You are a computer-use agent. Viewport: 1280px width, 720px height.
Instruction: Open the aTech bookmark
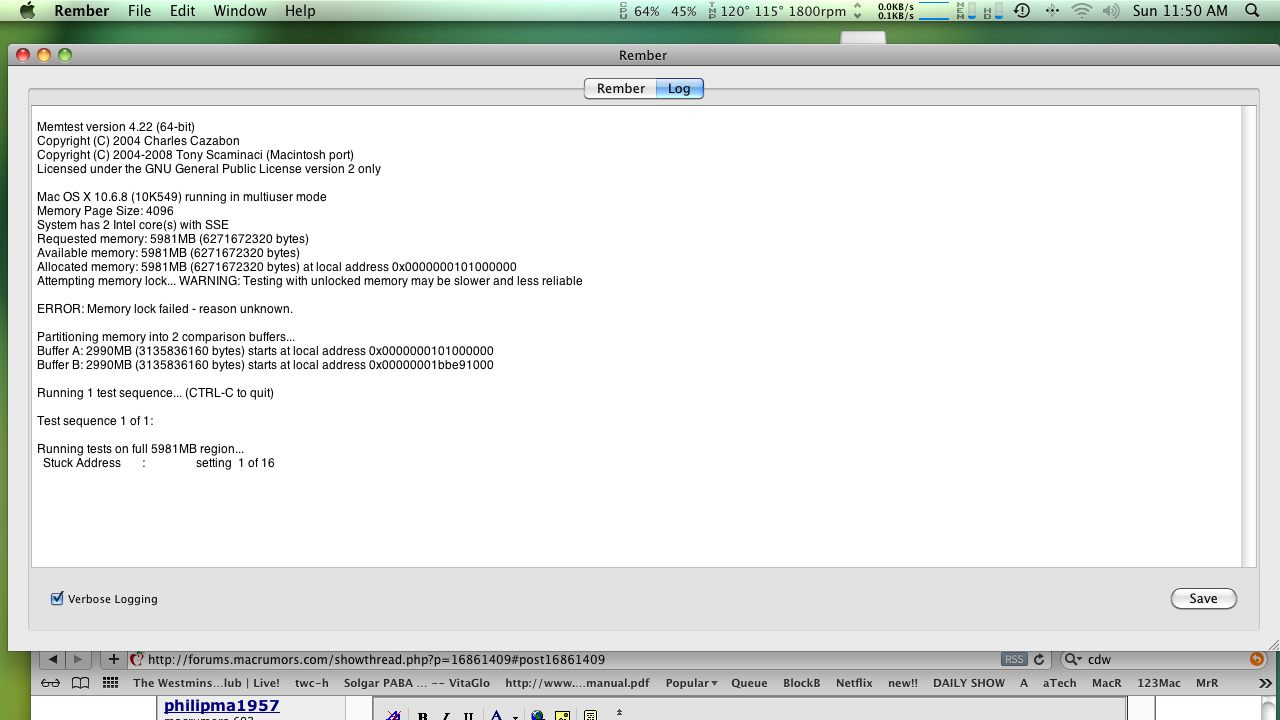[x=1060, y=683]
